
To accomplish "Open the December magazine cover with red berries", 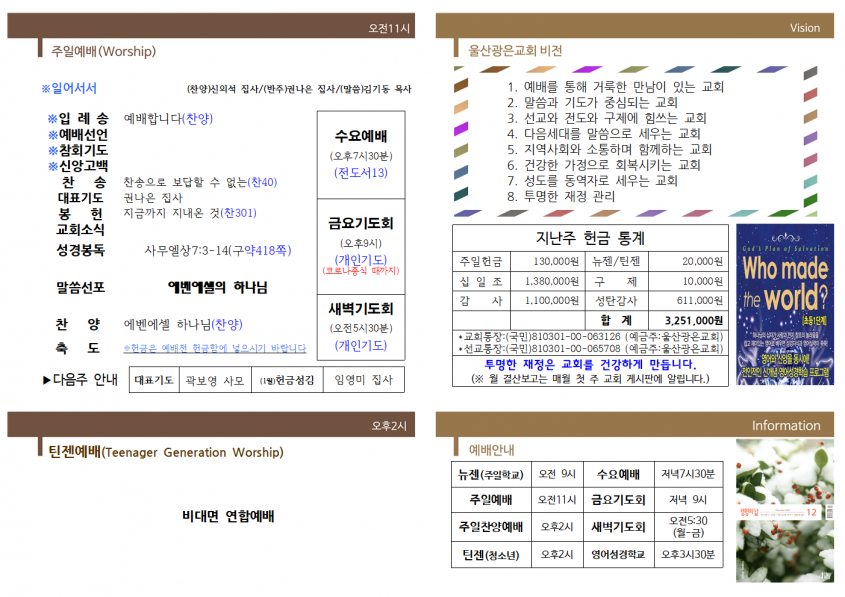I will tap(785, 510).
